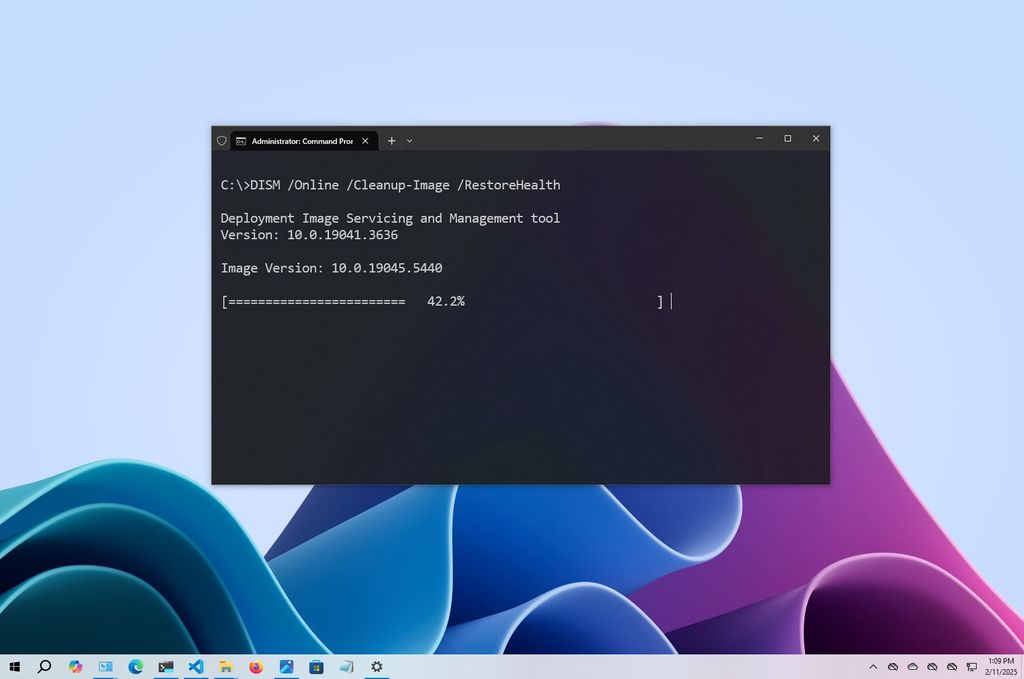Image resolution: width=1024 pixels, height=679 pixels.
Task: Select the Administrator: Command Prompt tab
Action: click(x=300, y=140)
